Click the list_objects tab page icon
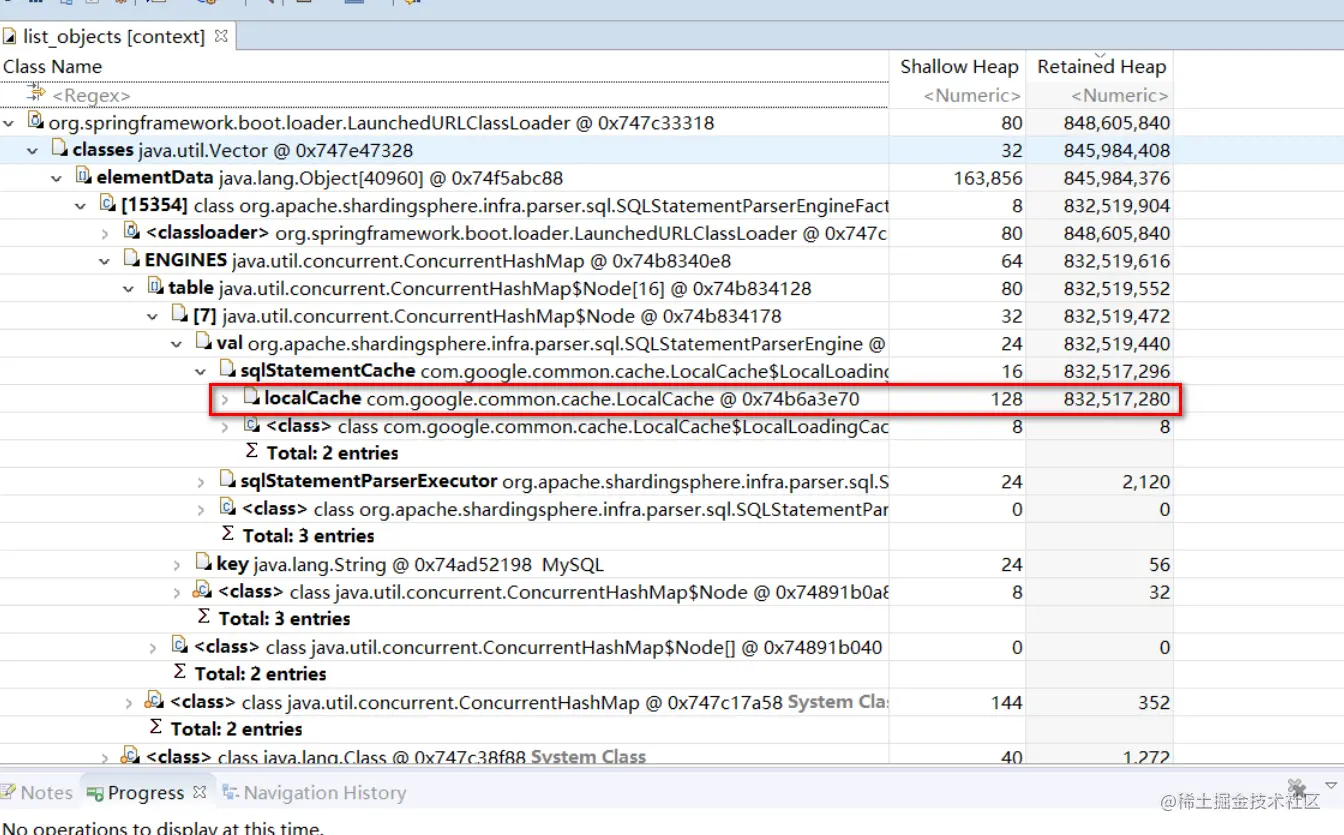The width and height of the screenshot is (1344, 835). (9, 37)
